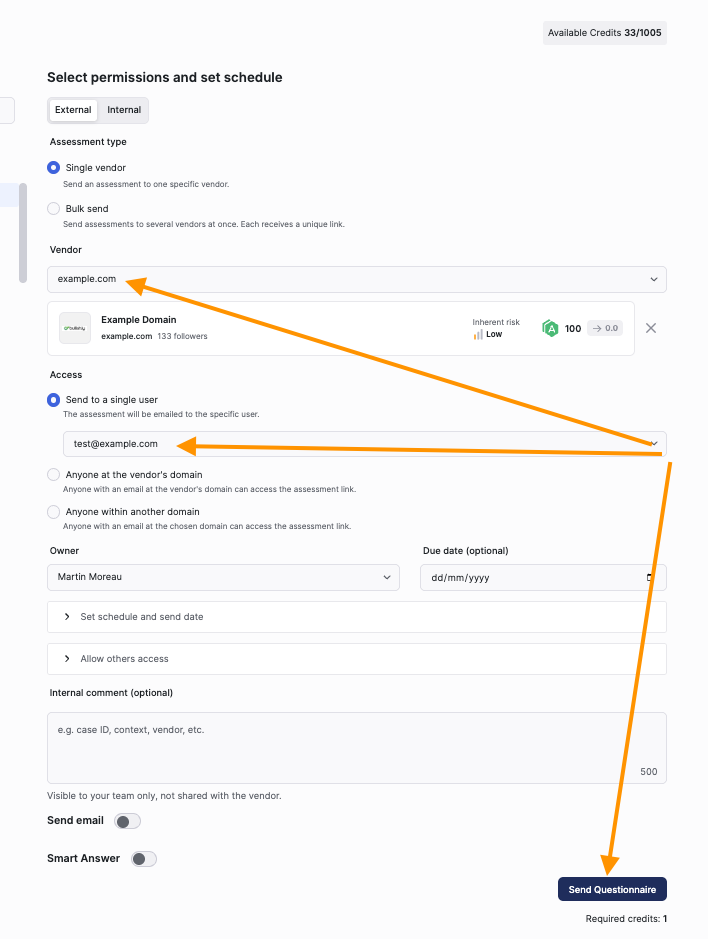Enable the Send email toggle
Viewport: 708px width, 939px height.
click(x=128, y=821)
